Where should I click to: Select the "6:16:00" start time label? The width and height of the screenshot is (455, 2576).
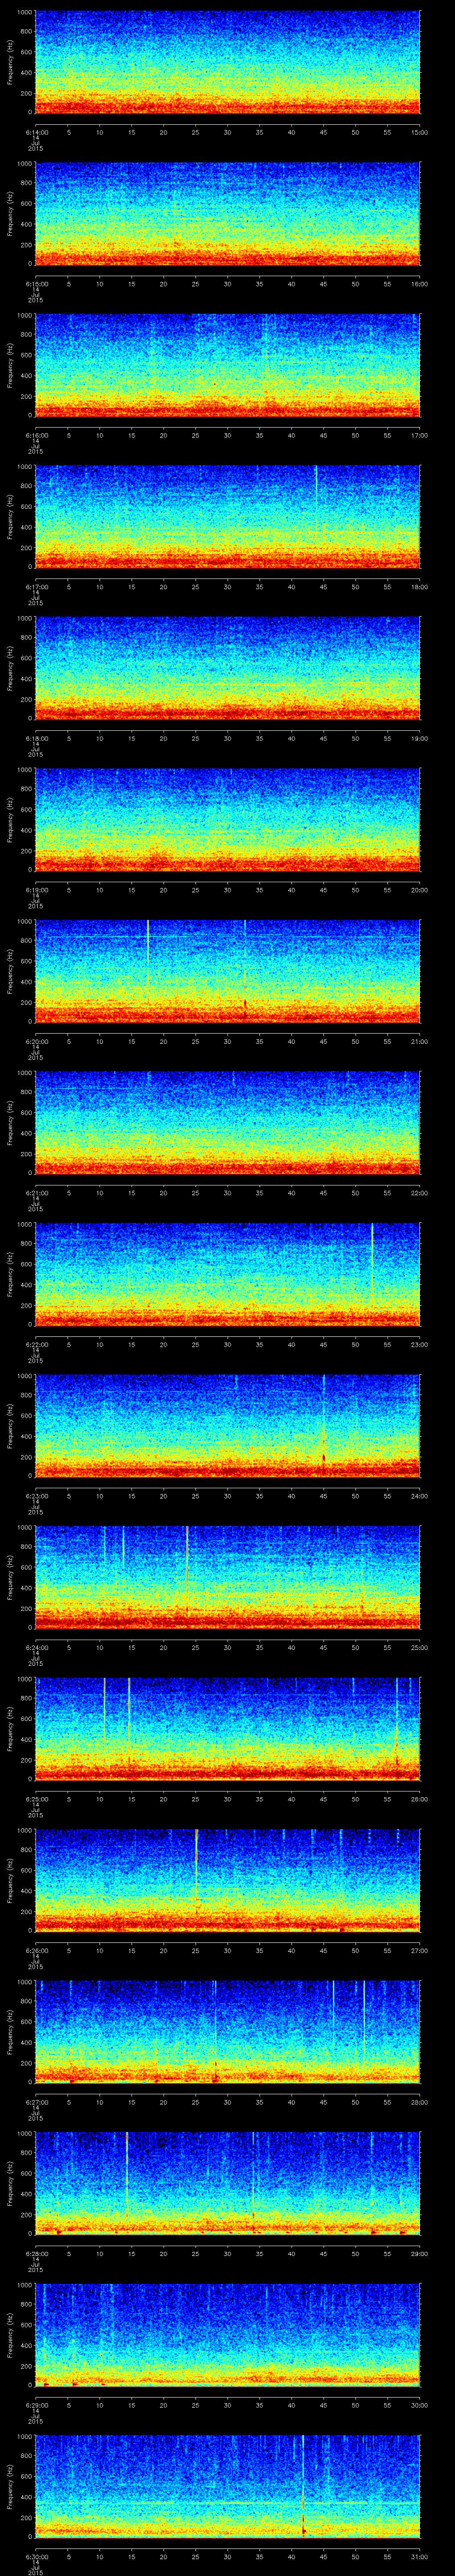tap(36, 435)
